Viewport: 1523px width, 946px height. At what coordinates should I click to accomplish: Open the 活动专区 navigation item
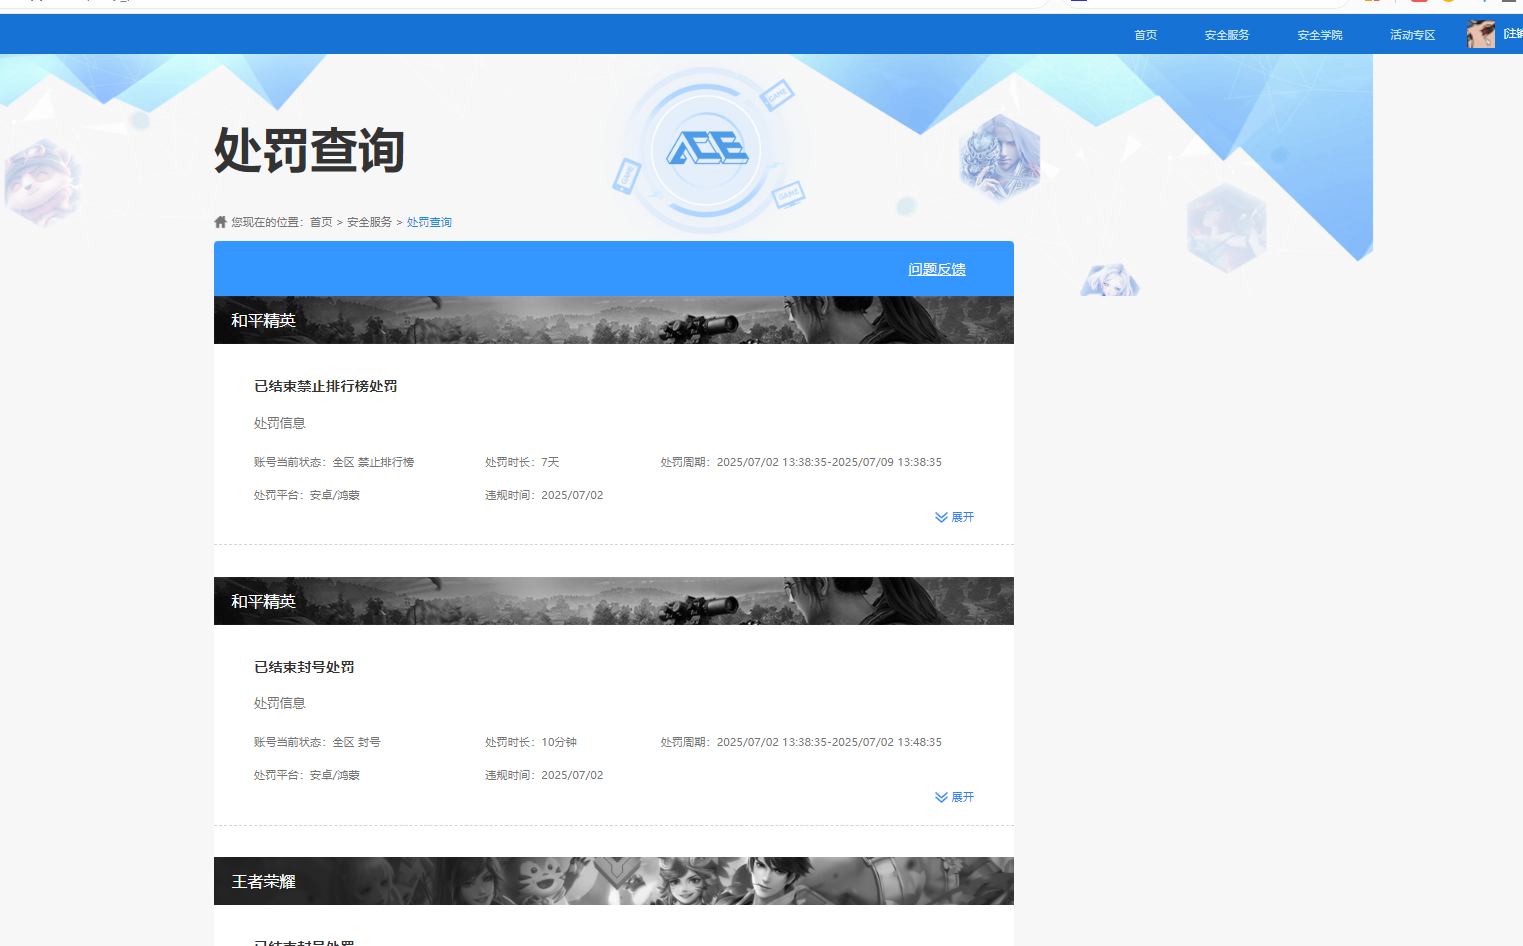click(x=1412, y=35)
